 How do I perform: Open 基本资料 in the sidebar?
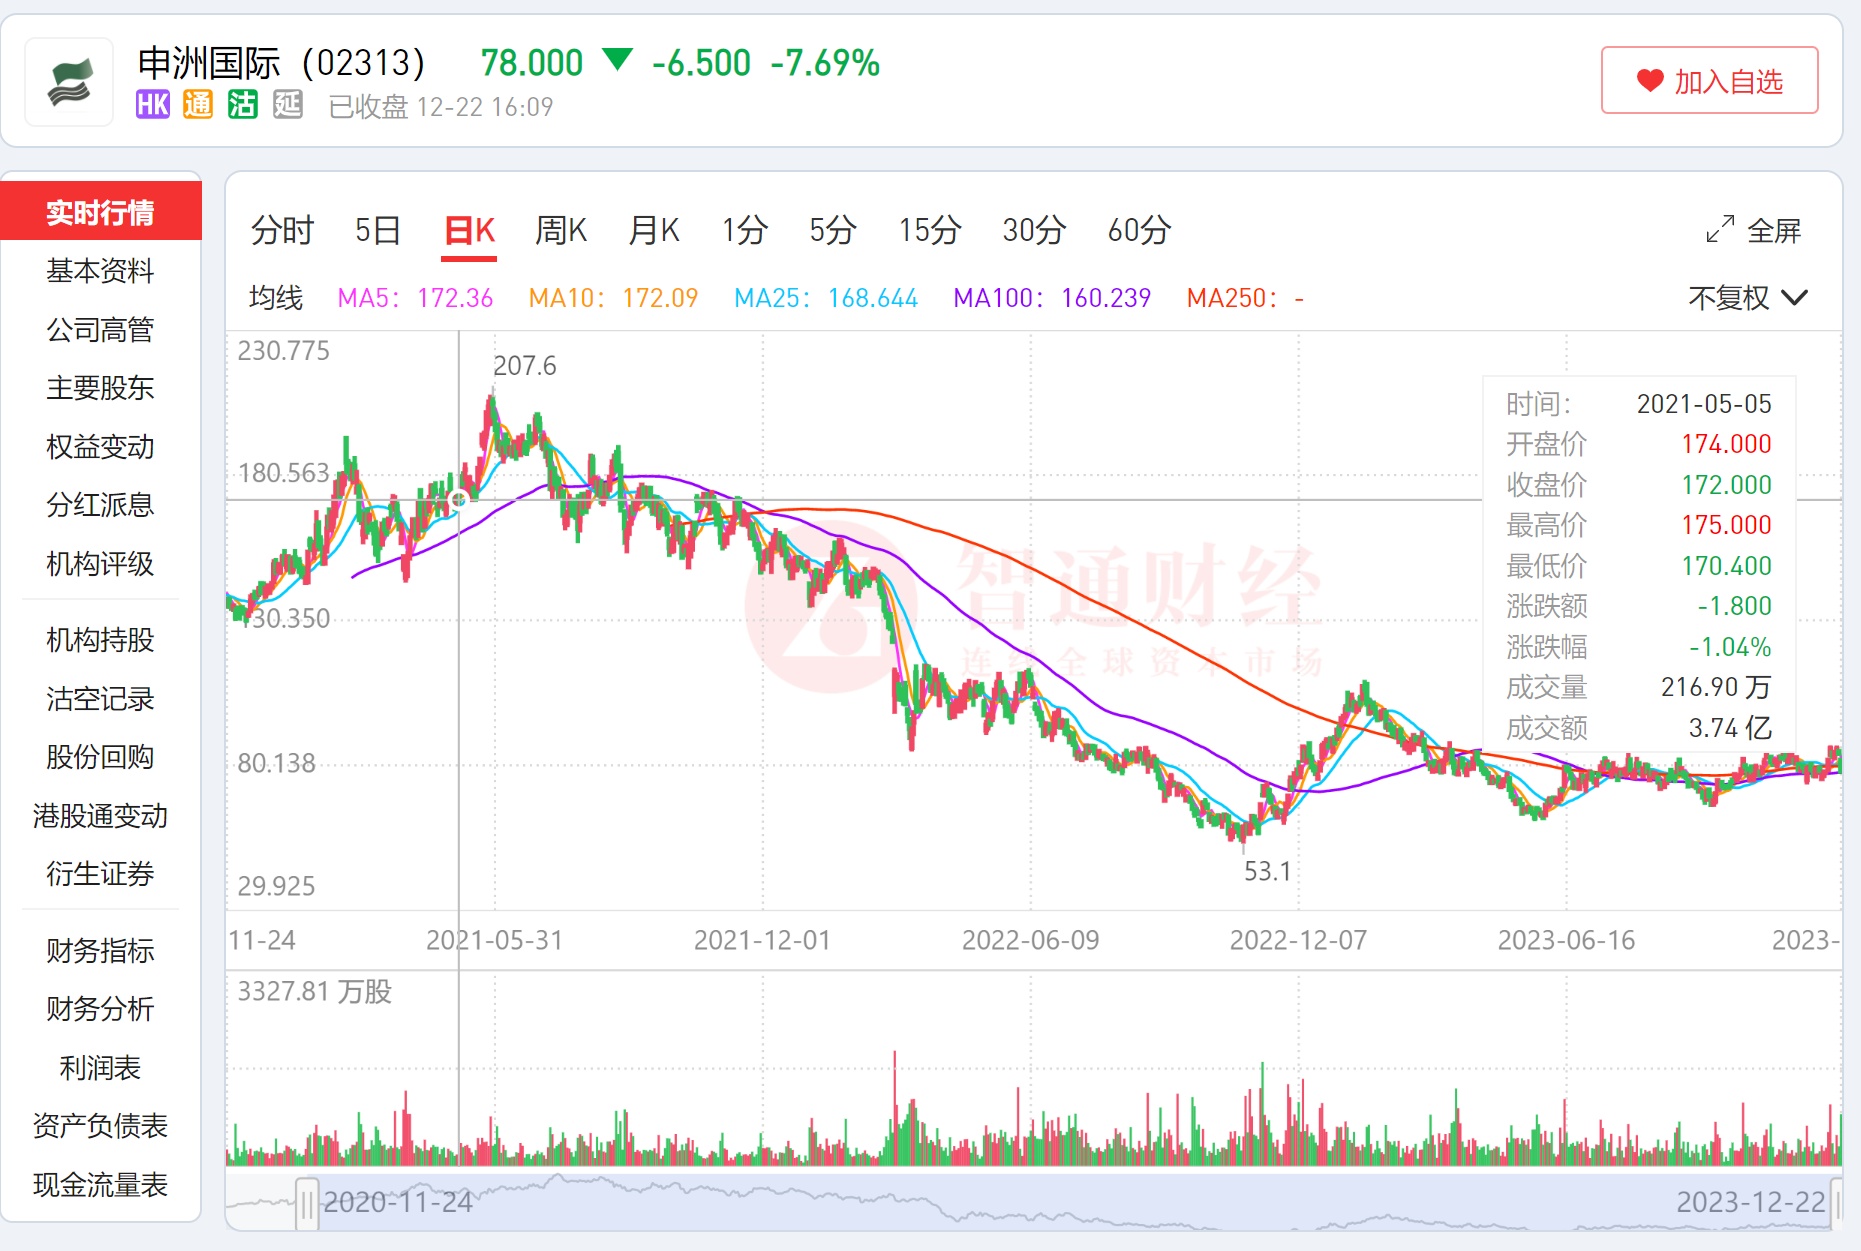[x=100, y=271]
